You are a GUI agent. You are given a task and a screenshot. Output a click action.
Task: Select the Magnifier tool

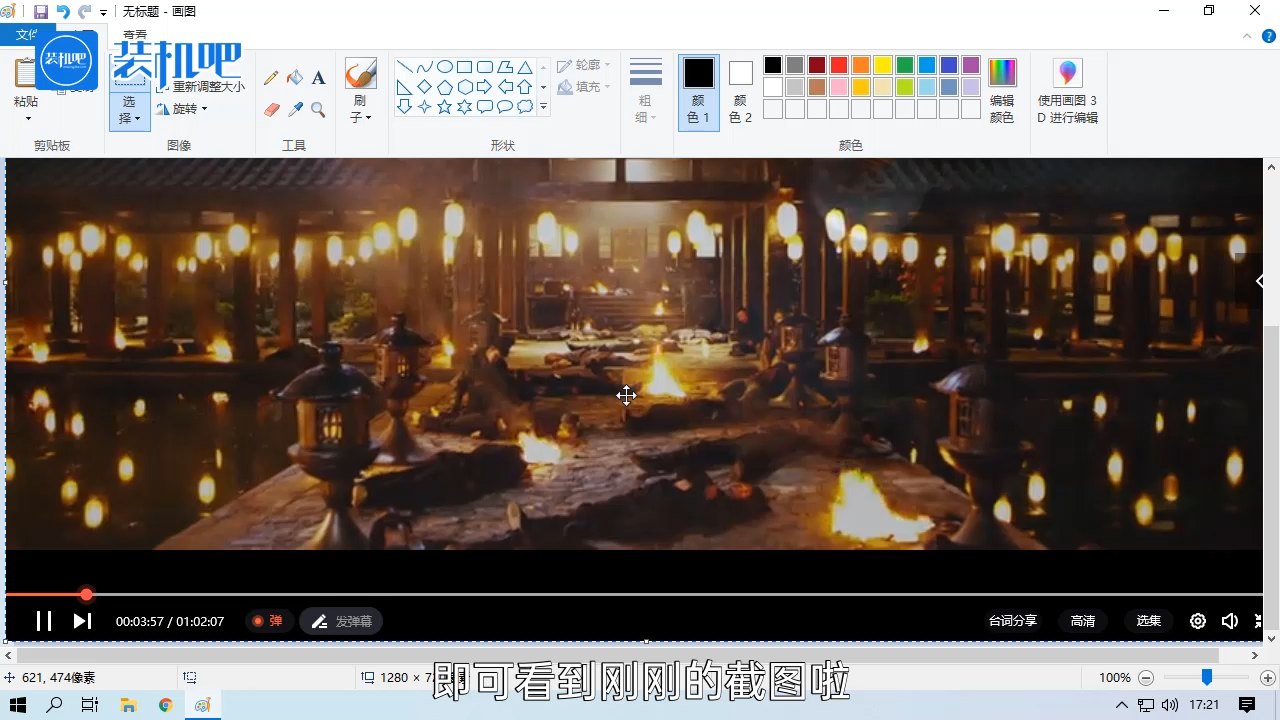tap(318, 110)
